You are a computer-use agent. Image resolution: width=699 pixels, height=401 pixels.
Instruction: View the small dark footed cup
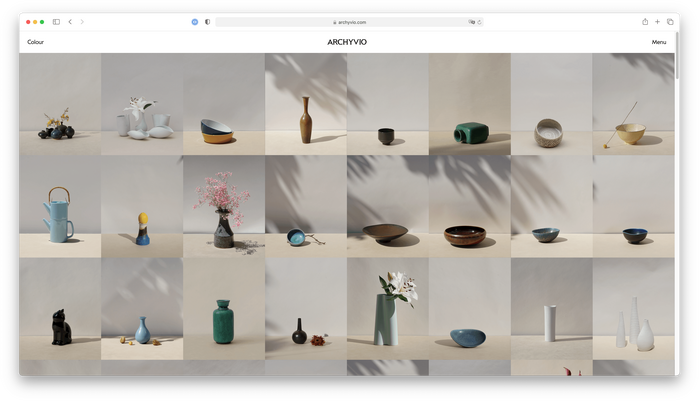pyautogui.click(x=388, y=104)
